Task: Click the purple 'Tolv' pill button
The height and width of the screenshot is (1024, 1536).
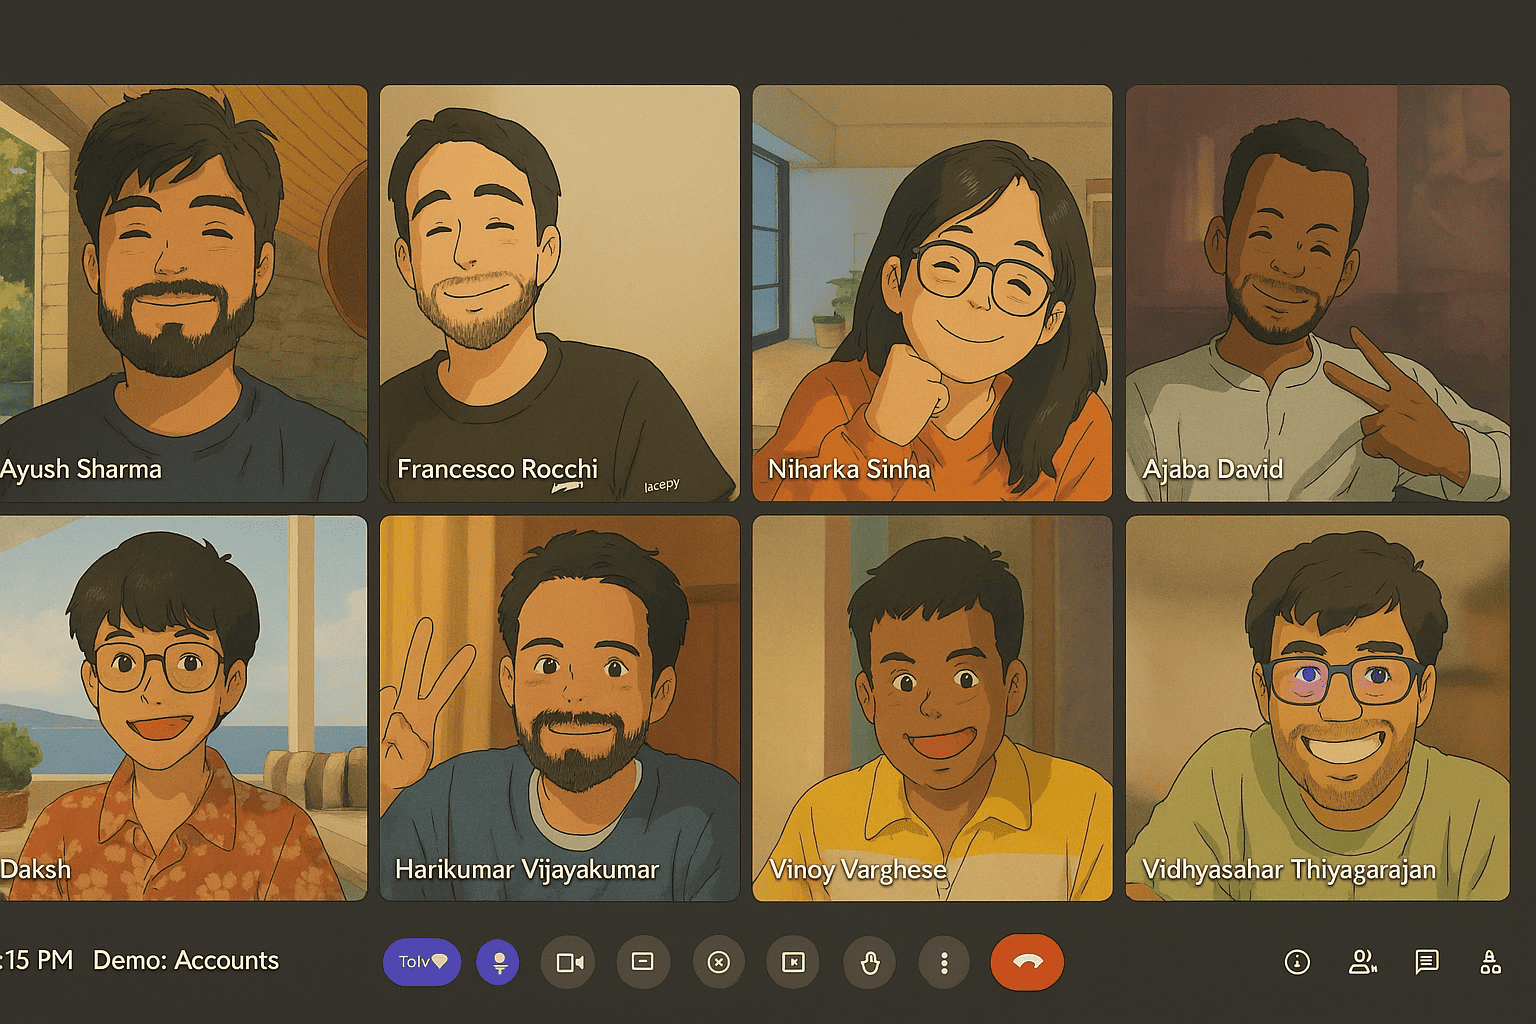Action: click(x=422, y=962)
